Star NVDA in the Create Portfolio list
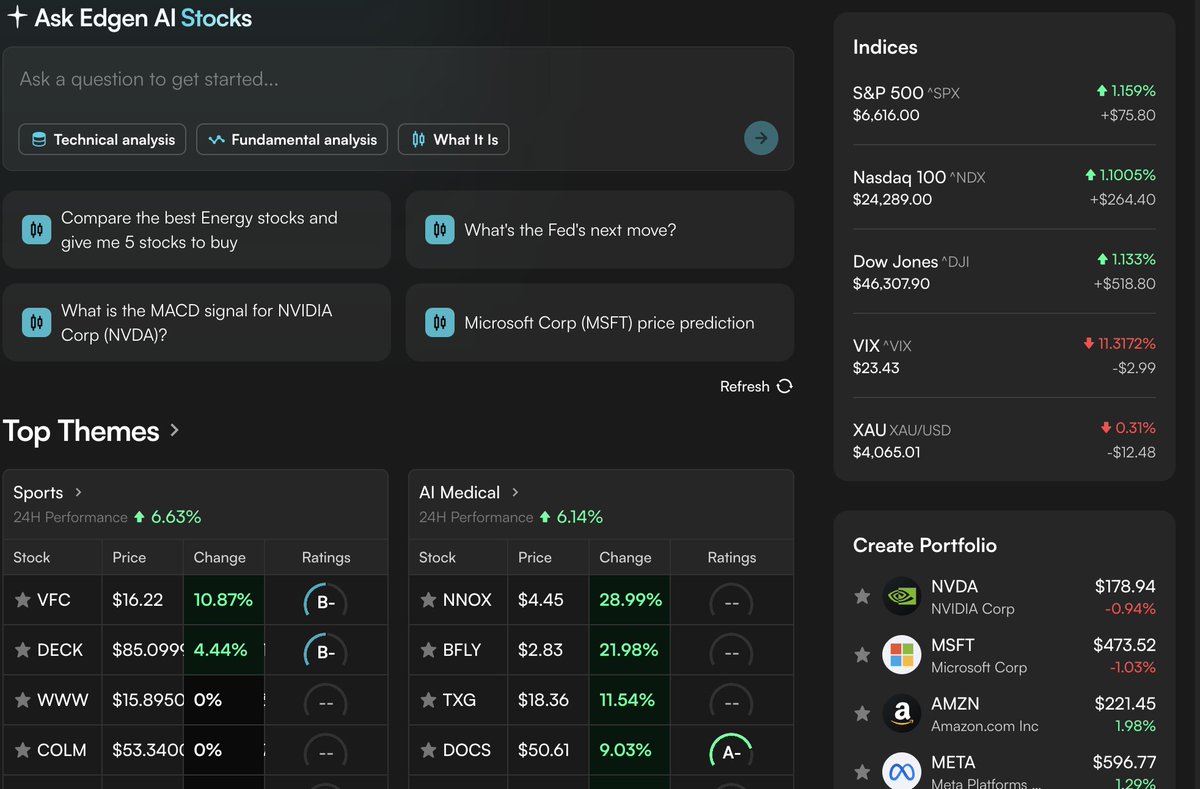Viewport: 1200px width, 789px height. click(x=862, y=595)
